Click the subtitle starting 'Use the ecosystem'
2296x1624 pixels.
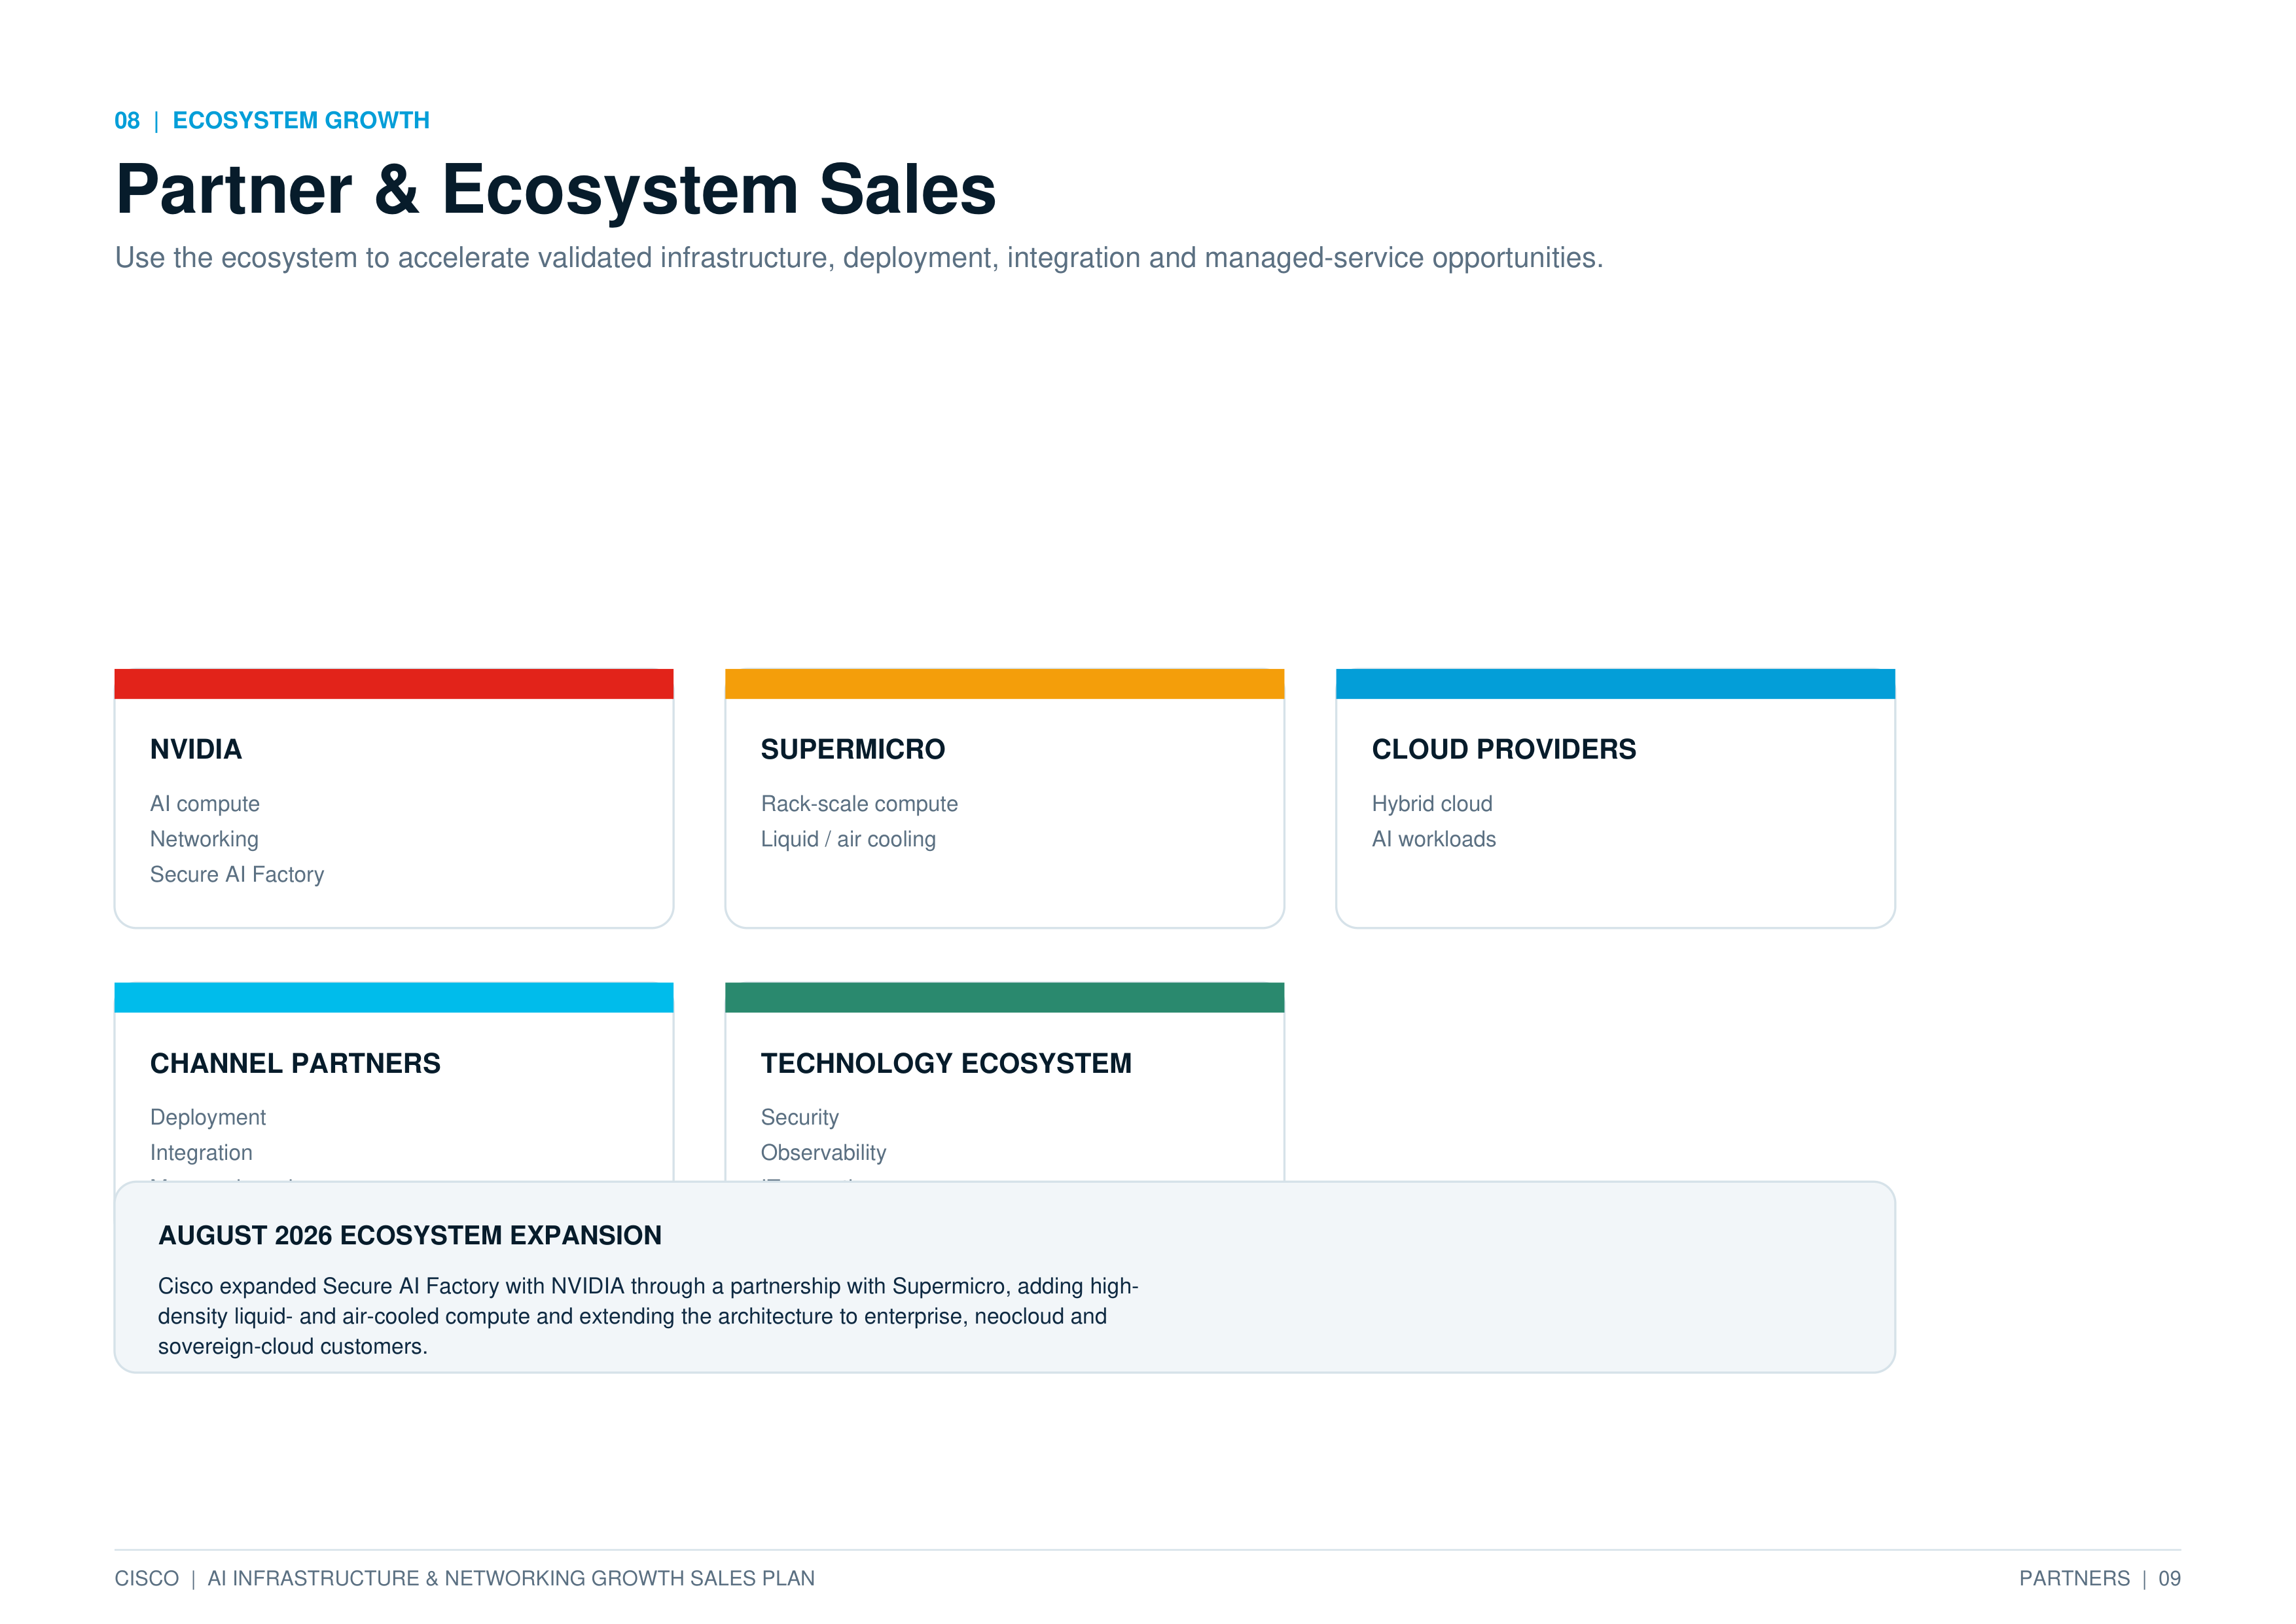[859, 258]
